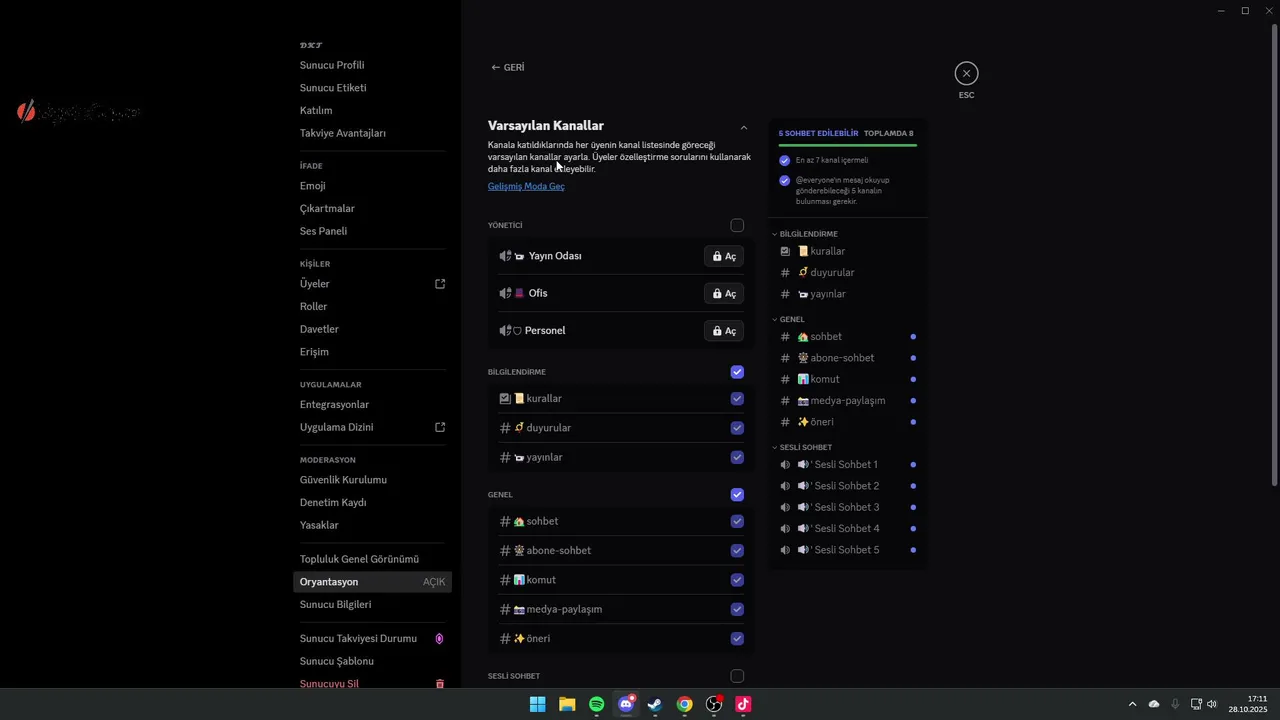Close settings with the ESC circle icon

tap(966, 73)
